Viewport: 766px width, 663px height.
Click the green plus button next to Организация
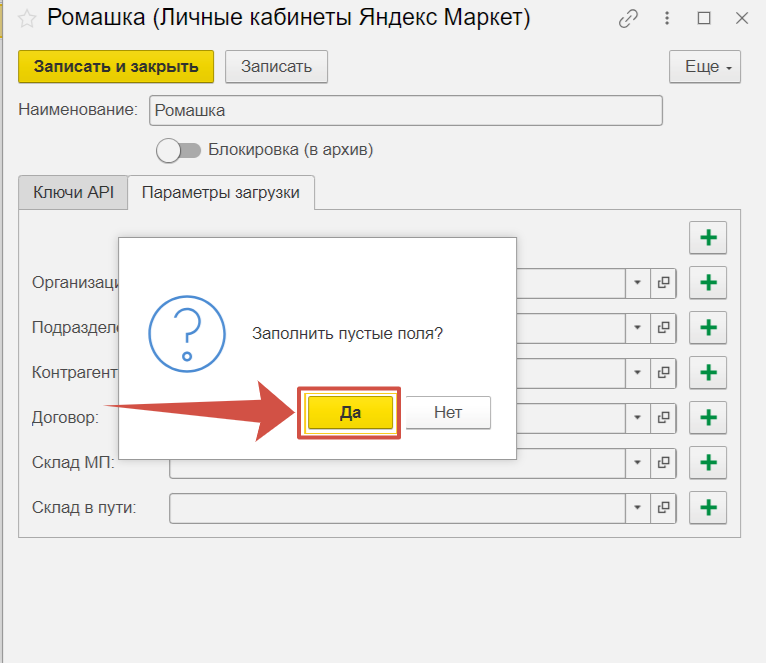(x=708, y=283)
